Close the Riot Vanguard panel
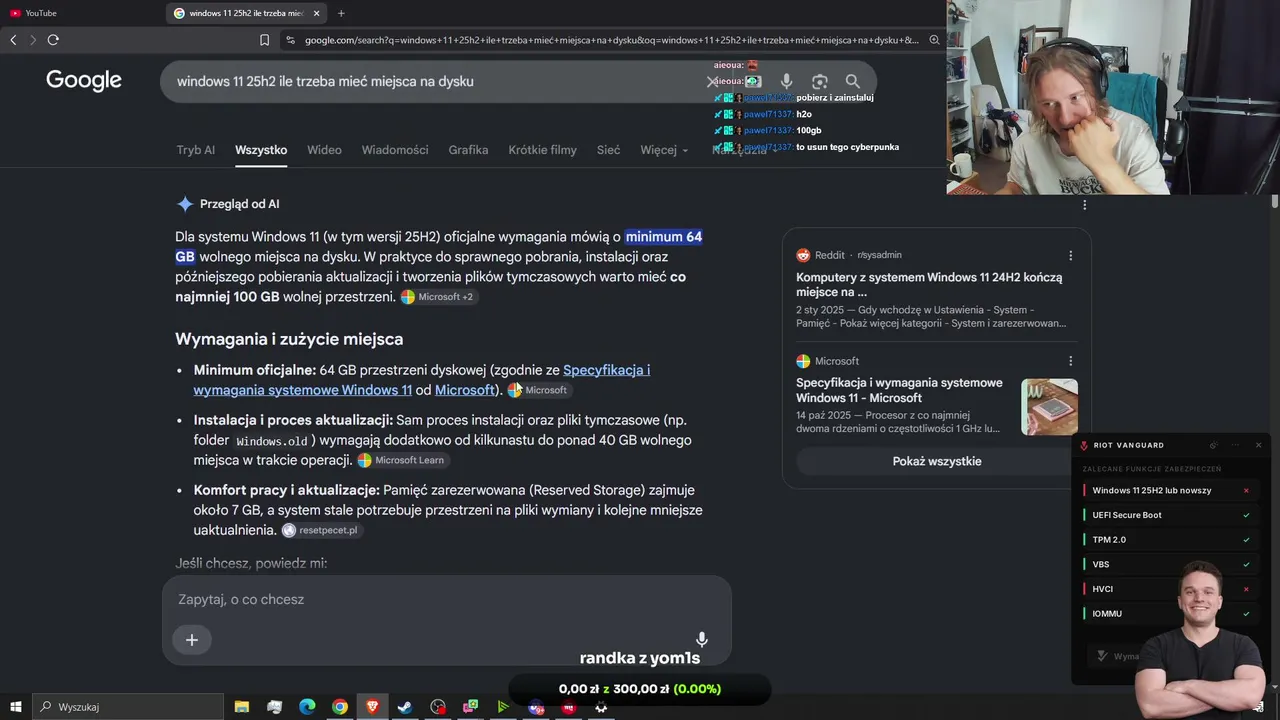 click(1258, 445)
